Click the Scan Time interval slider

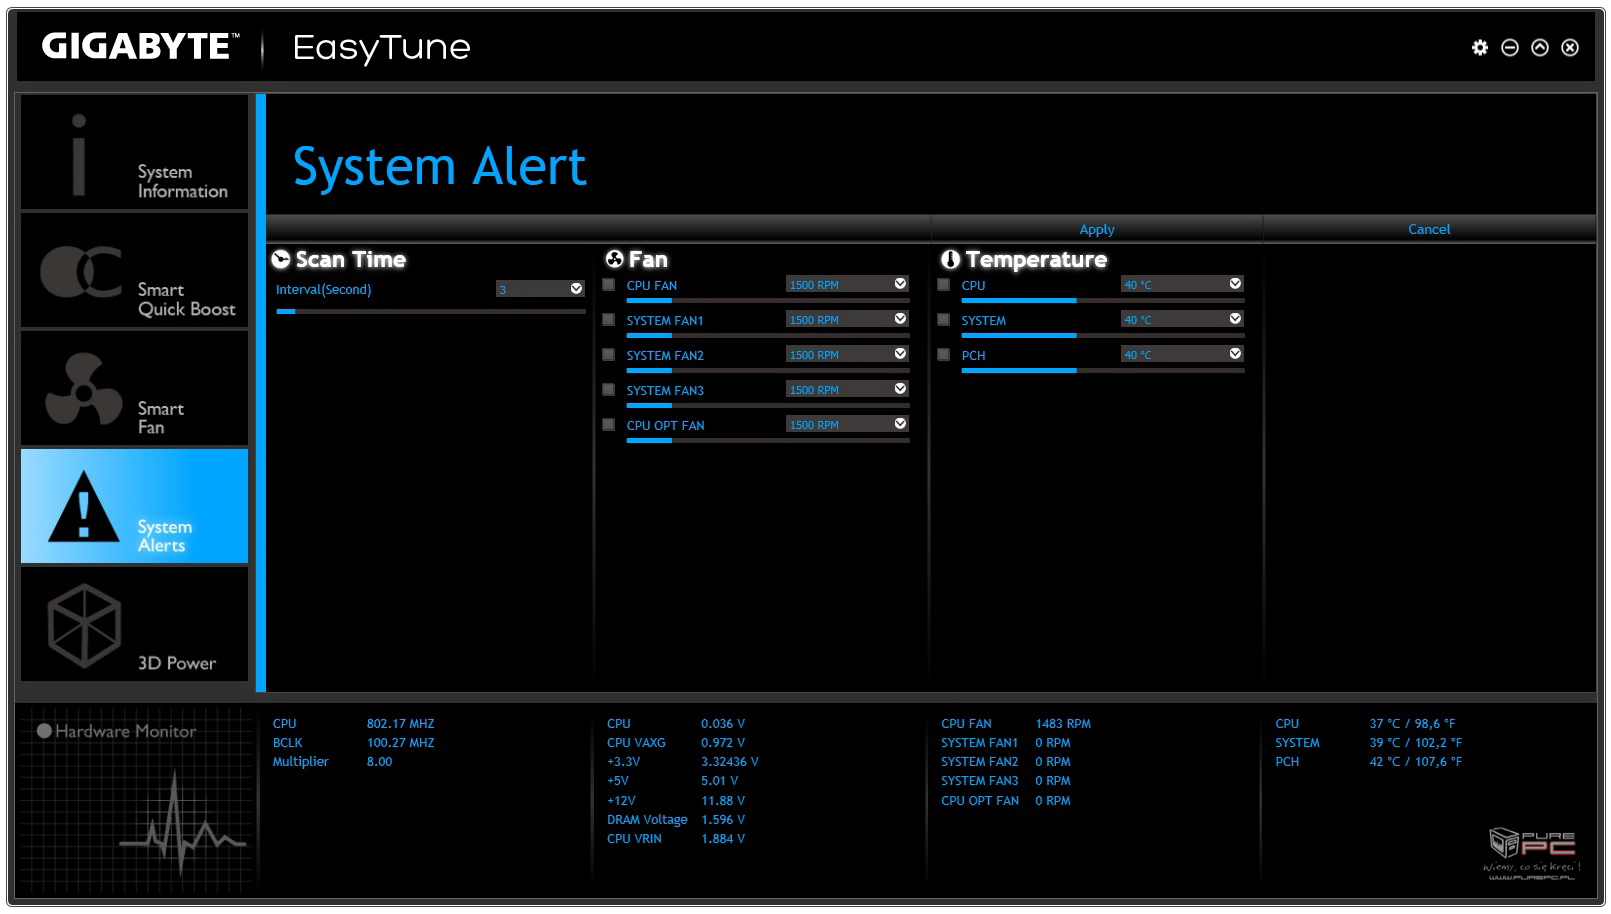click(431, 312)
